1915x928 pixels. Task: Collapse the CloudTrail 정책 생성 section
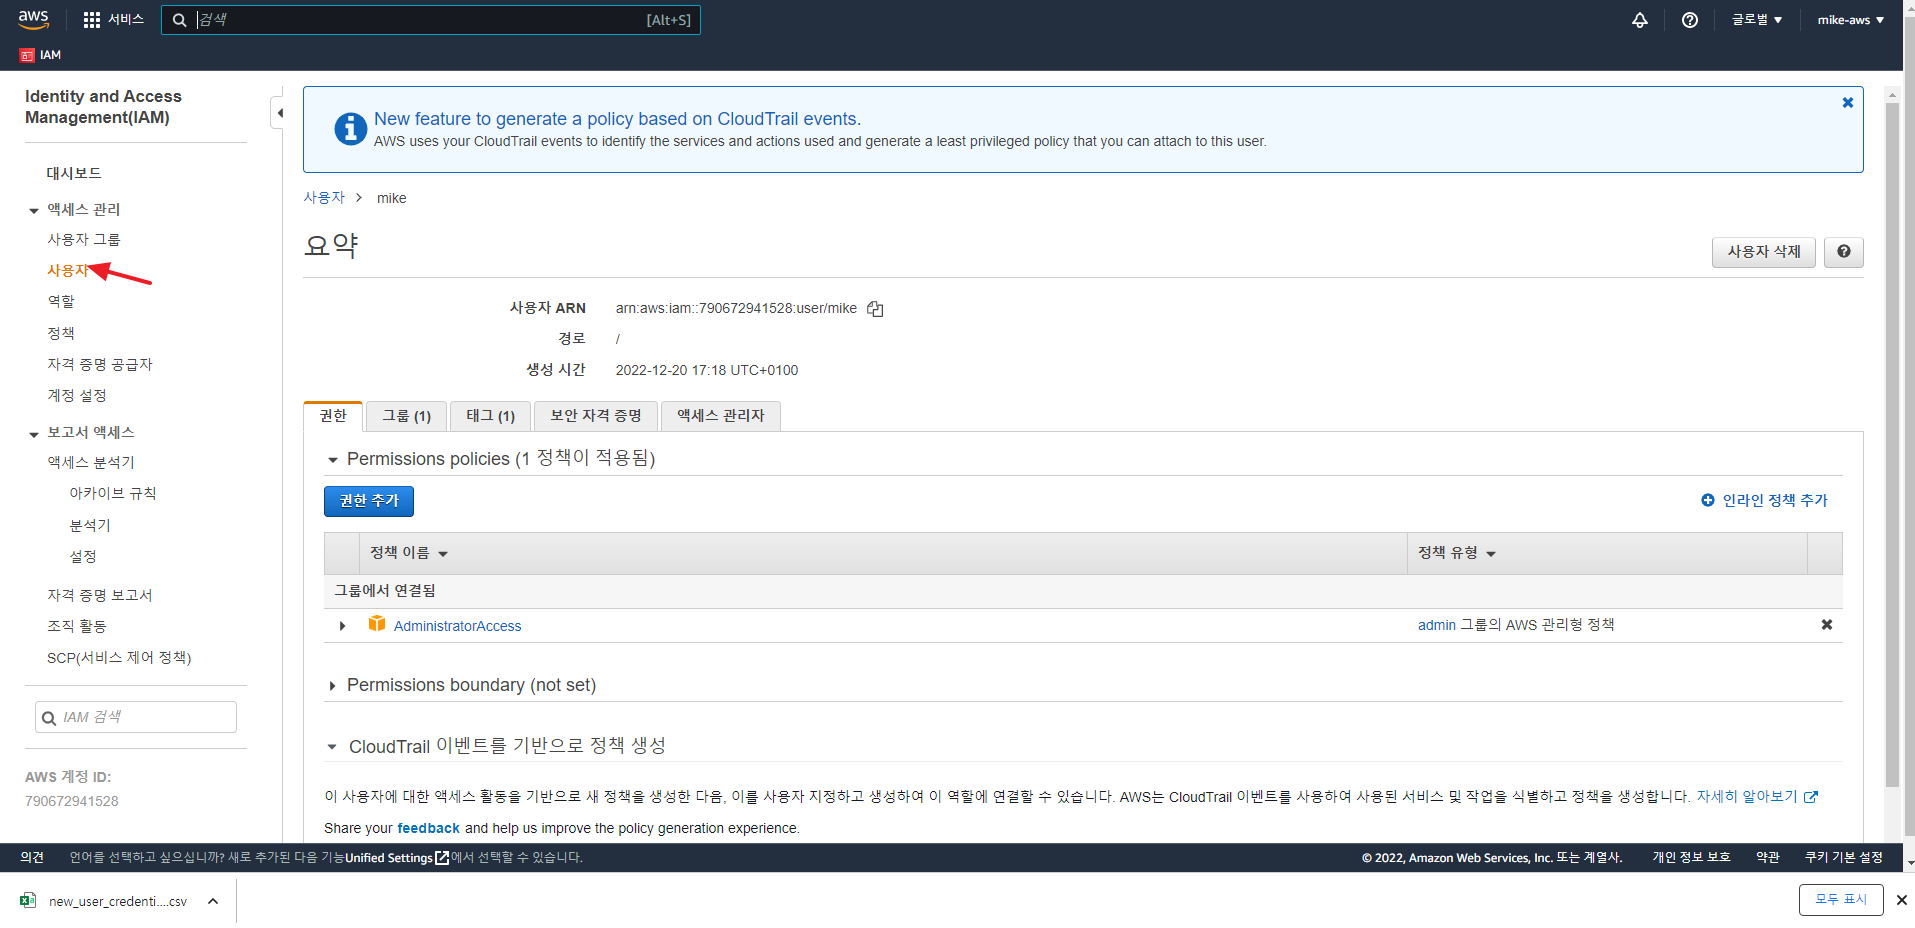tap(332, 747)
